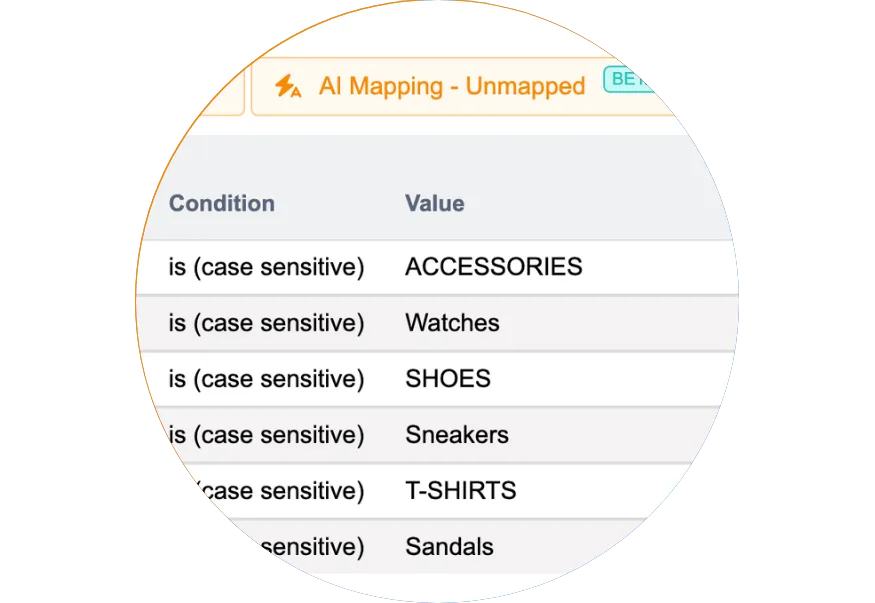Open the condition dropdown for the Sandals row
The width and height of the screenshot is (875, 603).
(300, 547)
